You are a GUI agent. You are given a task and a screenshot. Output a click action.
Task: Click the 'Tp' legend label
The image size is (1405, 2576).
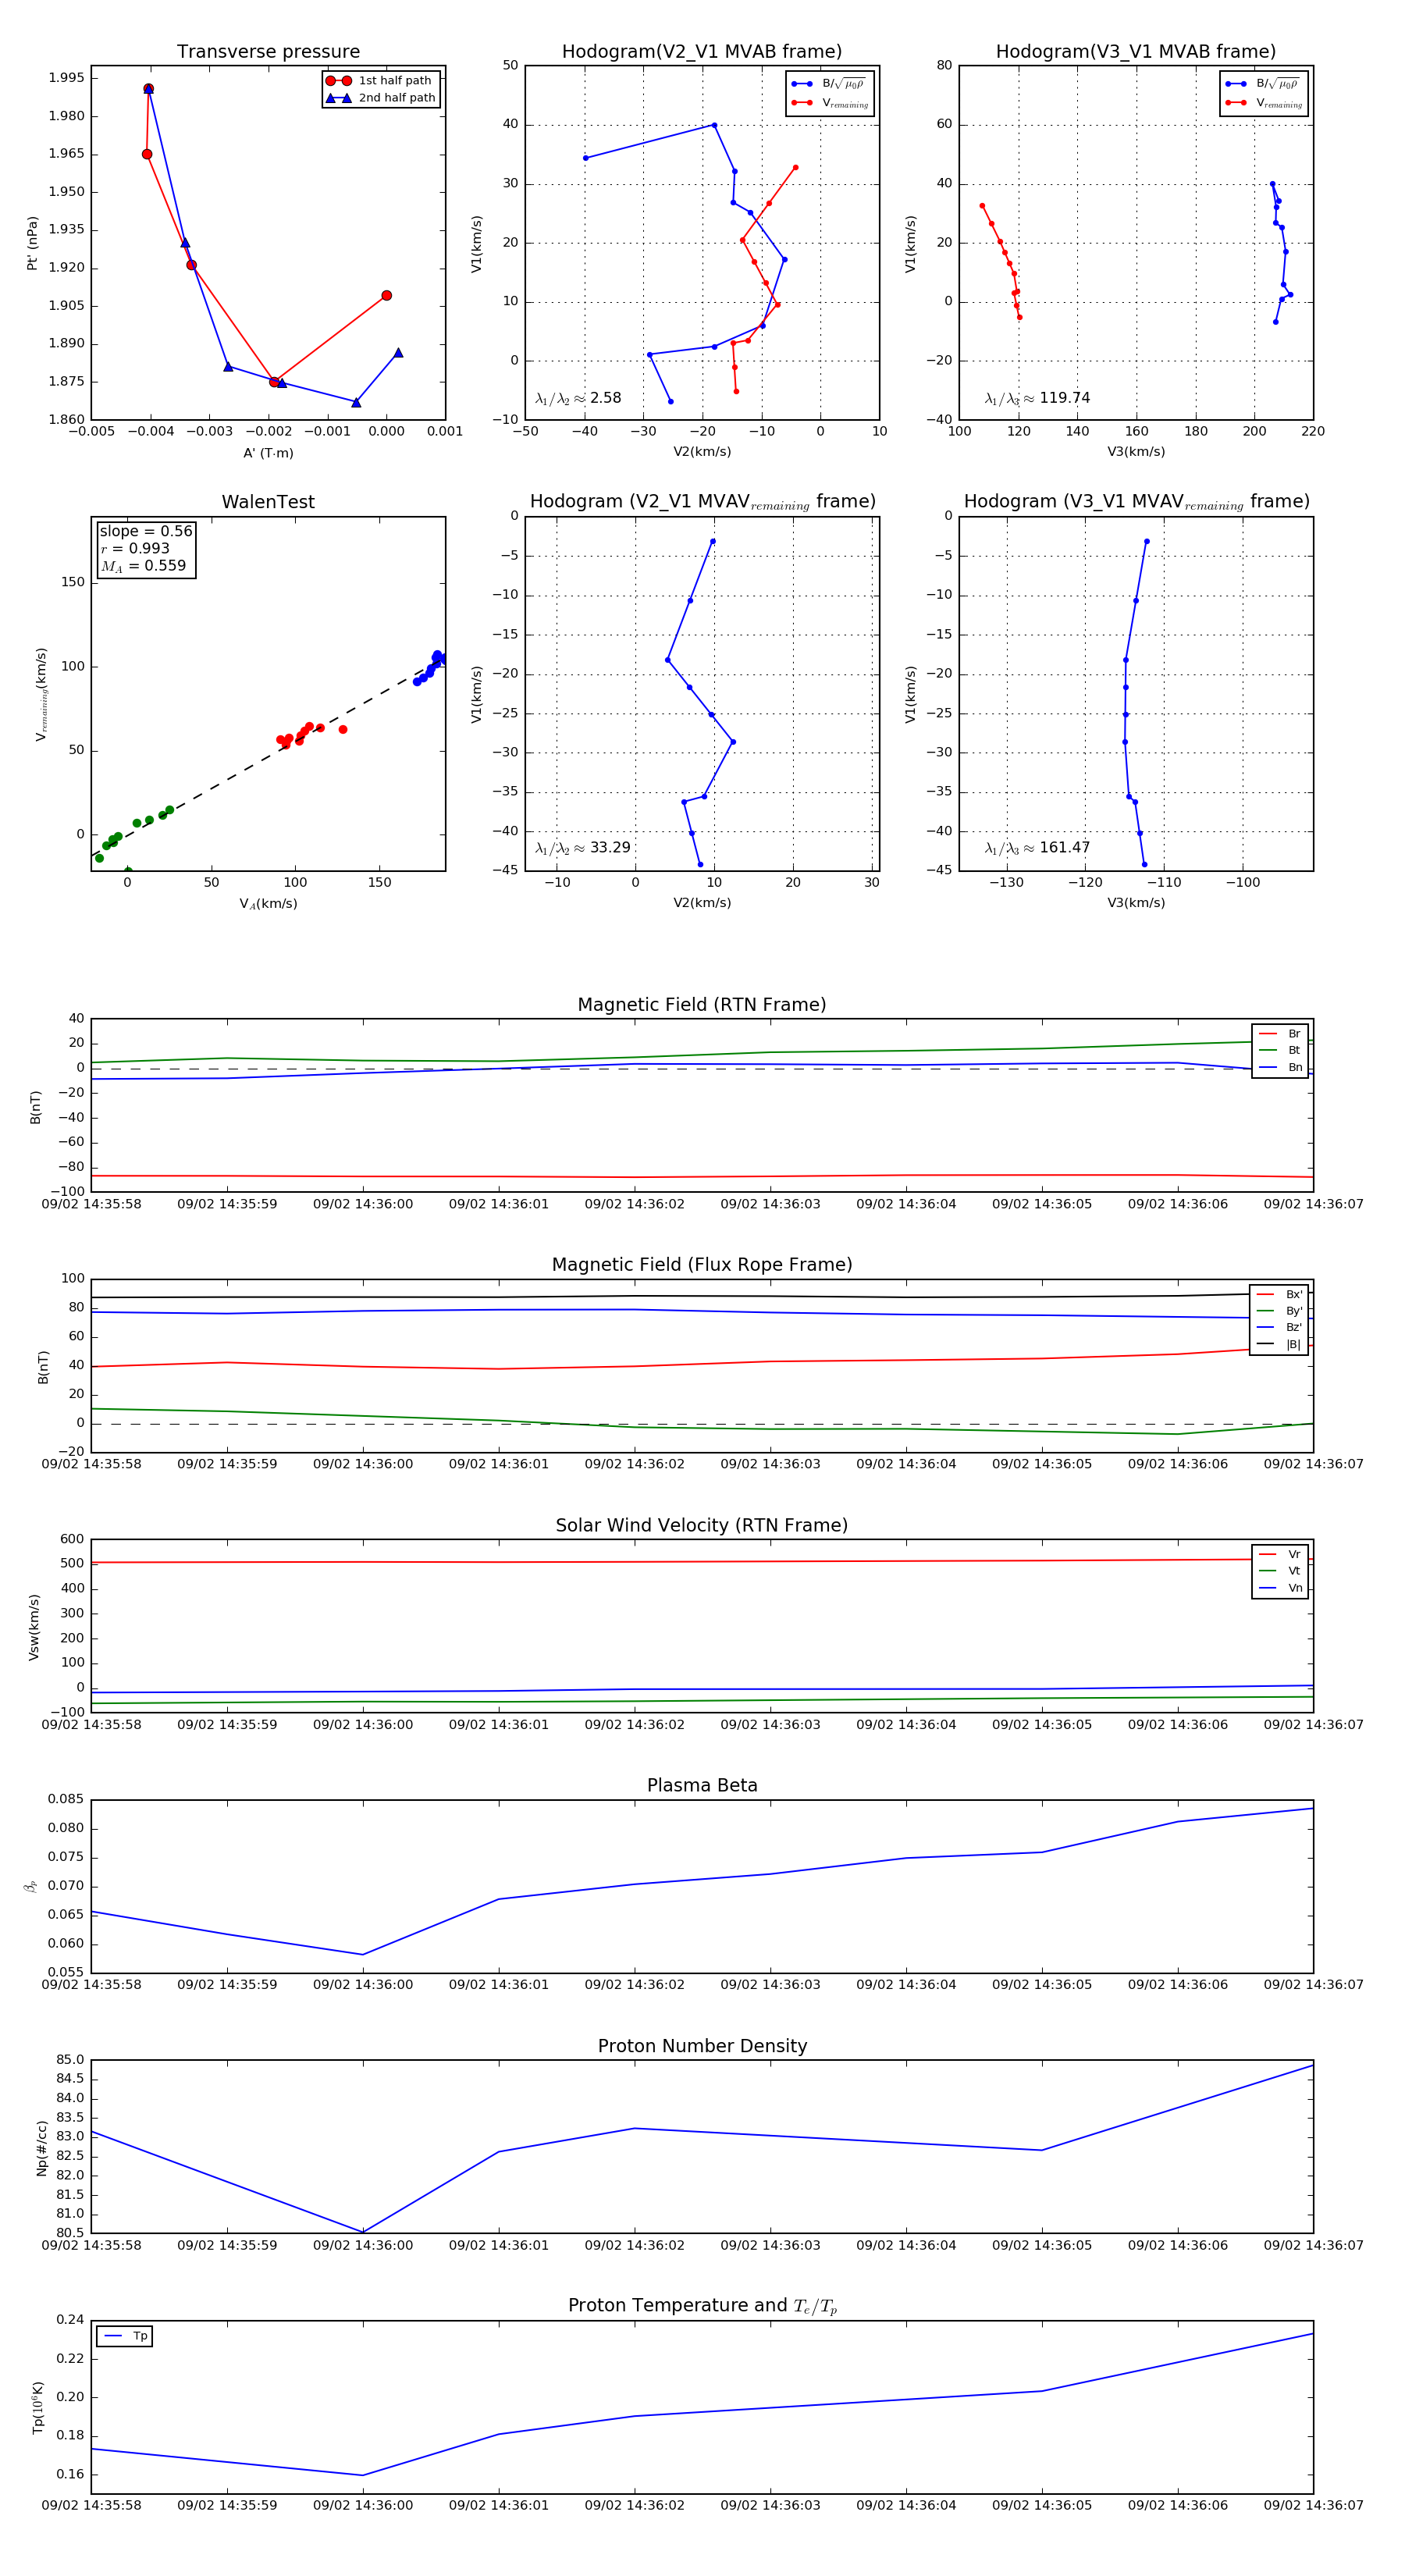[140, 2337]
